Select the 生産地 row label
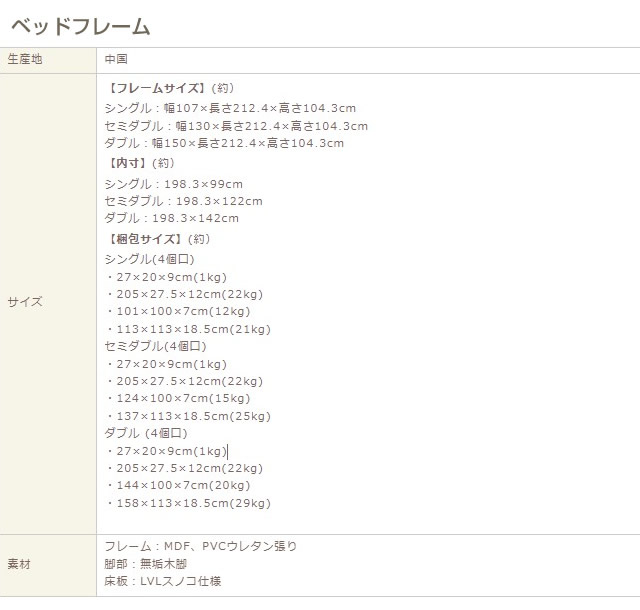 coord(25,60)
